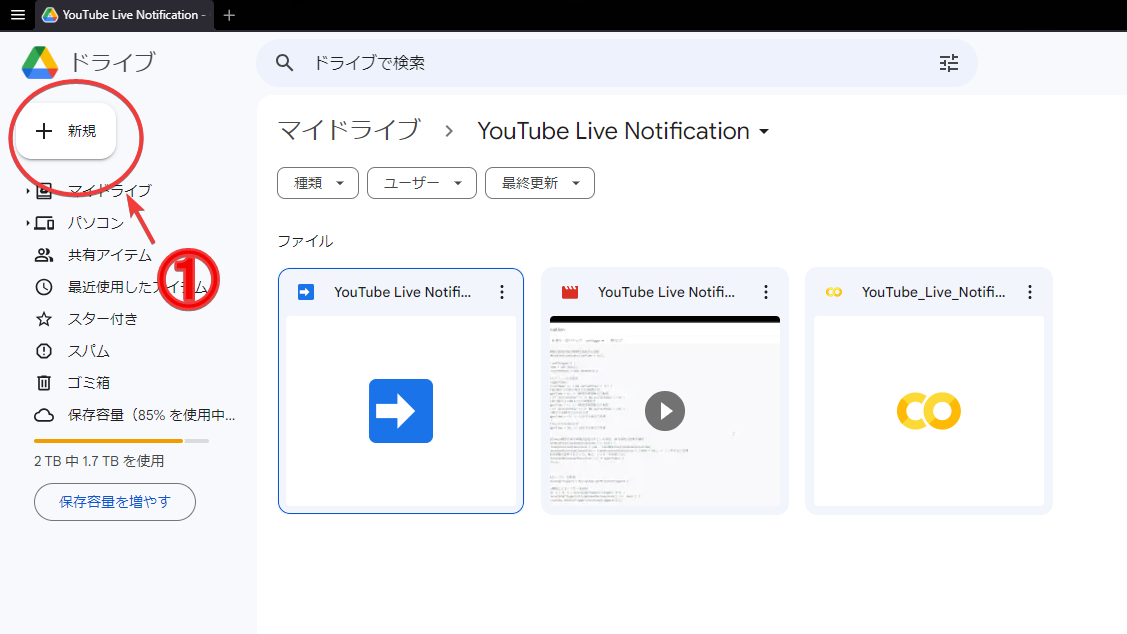Click the storage usage progress bar
The image size is (1127, 634).
pos(120,440)
